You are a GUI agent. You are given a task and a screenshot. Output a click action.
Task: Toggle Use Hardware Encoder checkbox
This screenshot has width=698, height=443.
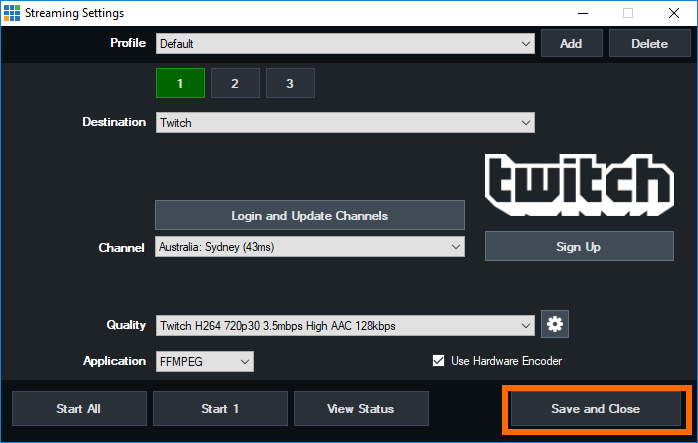[438, 361]
